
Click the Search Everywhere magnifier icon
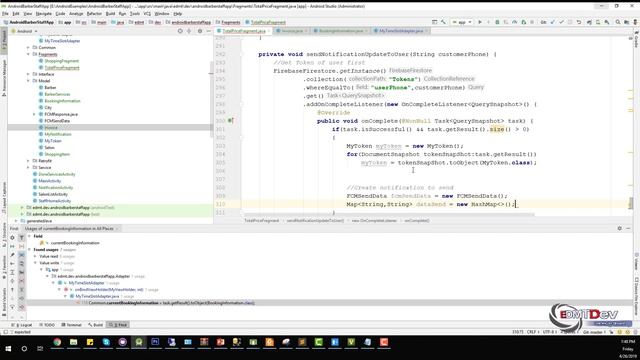(618, 22)
